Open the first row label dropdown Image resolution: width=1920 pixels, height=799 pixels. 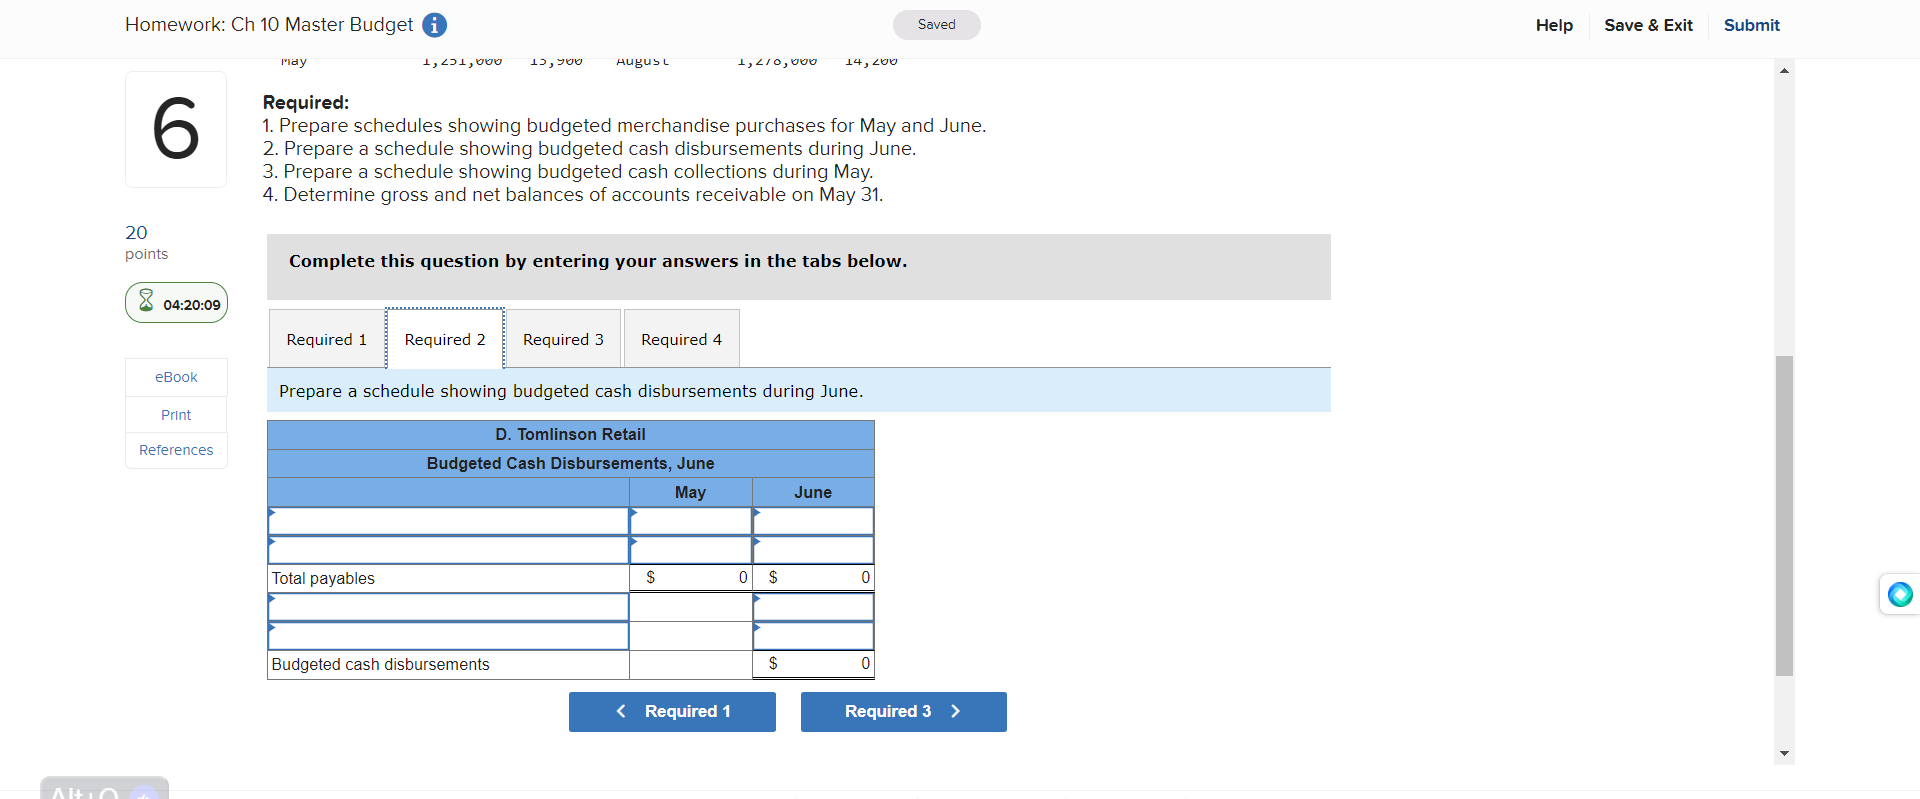click(x=448, y=521)
